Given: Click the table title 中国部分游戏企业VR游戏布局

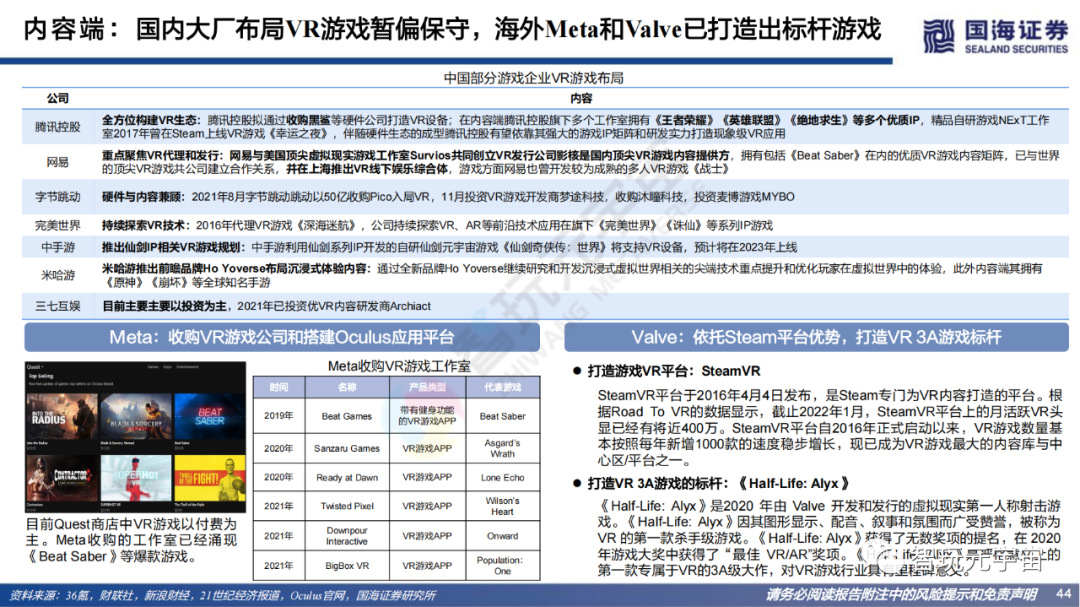Looking at the screenshot, I should pos(533,78).
